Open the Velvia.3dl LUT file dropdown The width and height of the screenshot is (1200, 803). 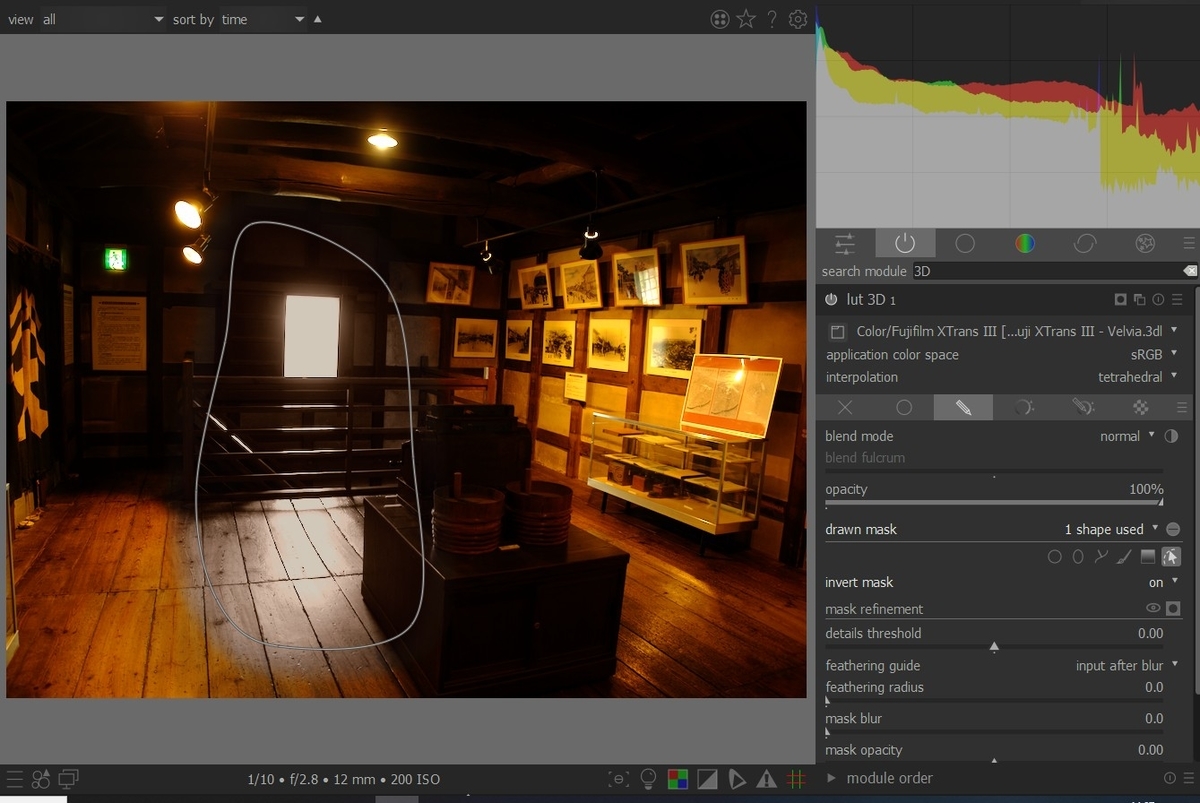coord(1017,331)
